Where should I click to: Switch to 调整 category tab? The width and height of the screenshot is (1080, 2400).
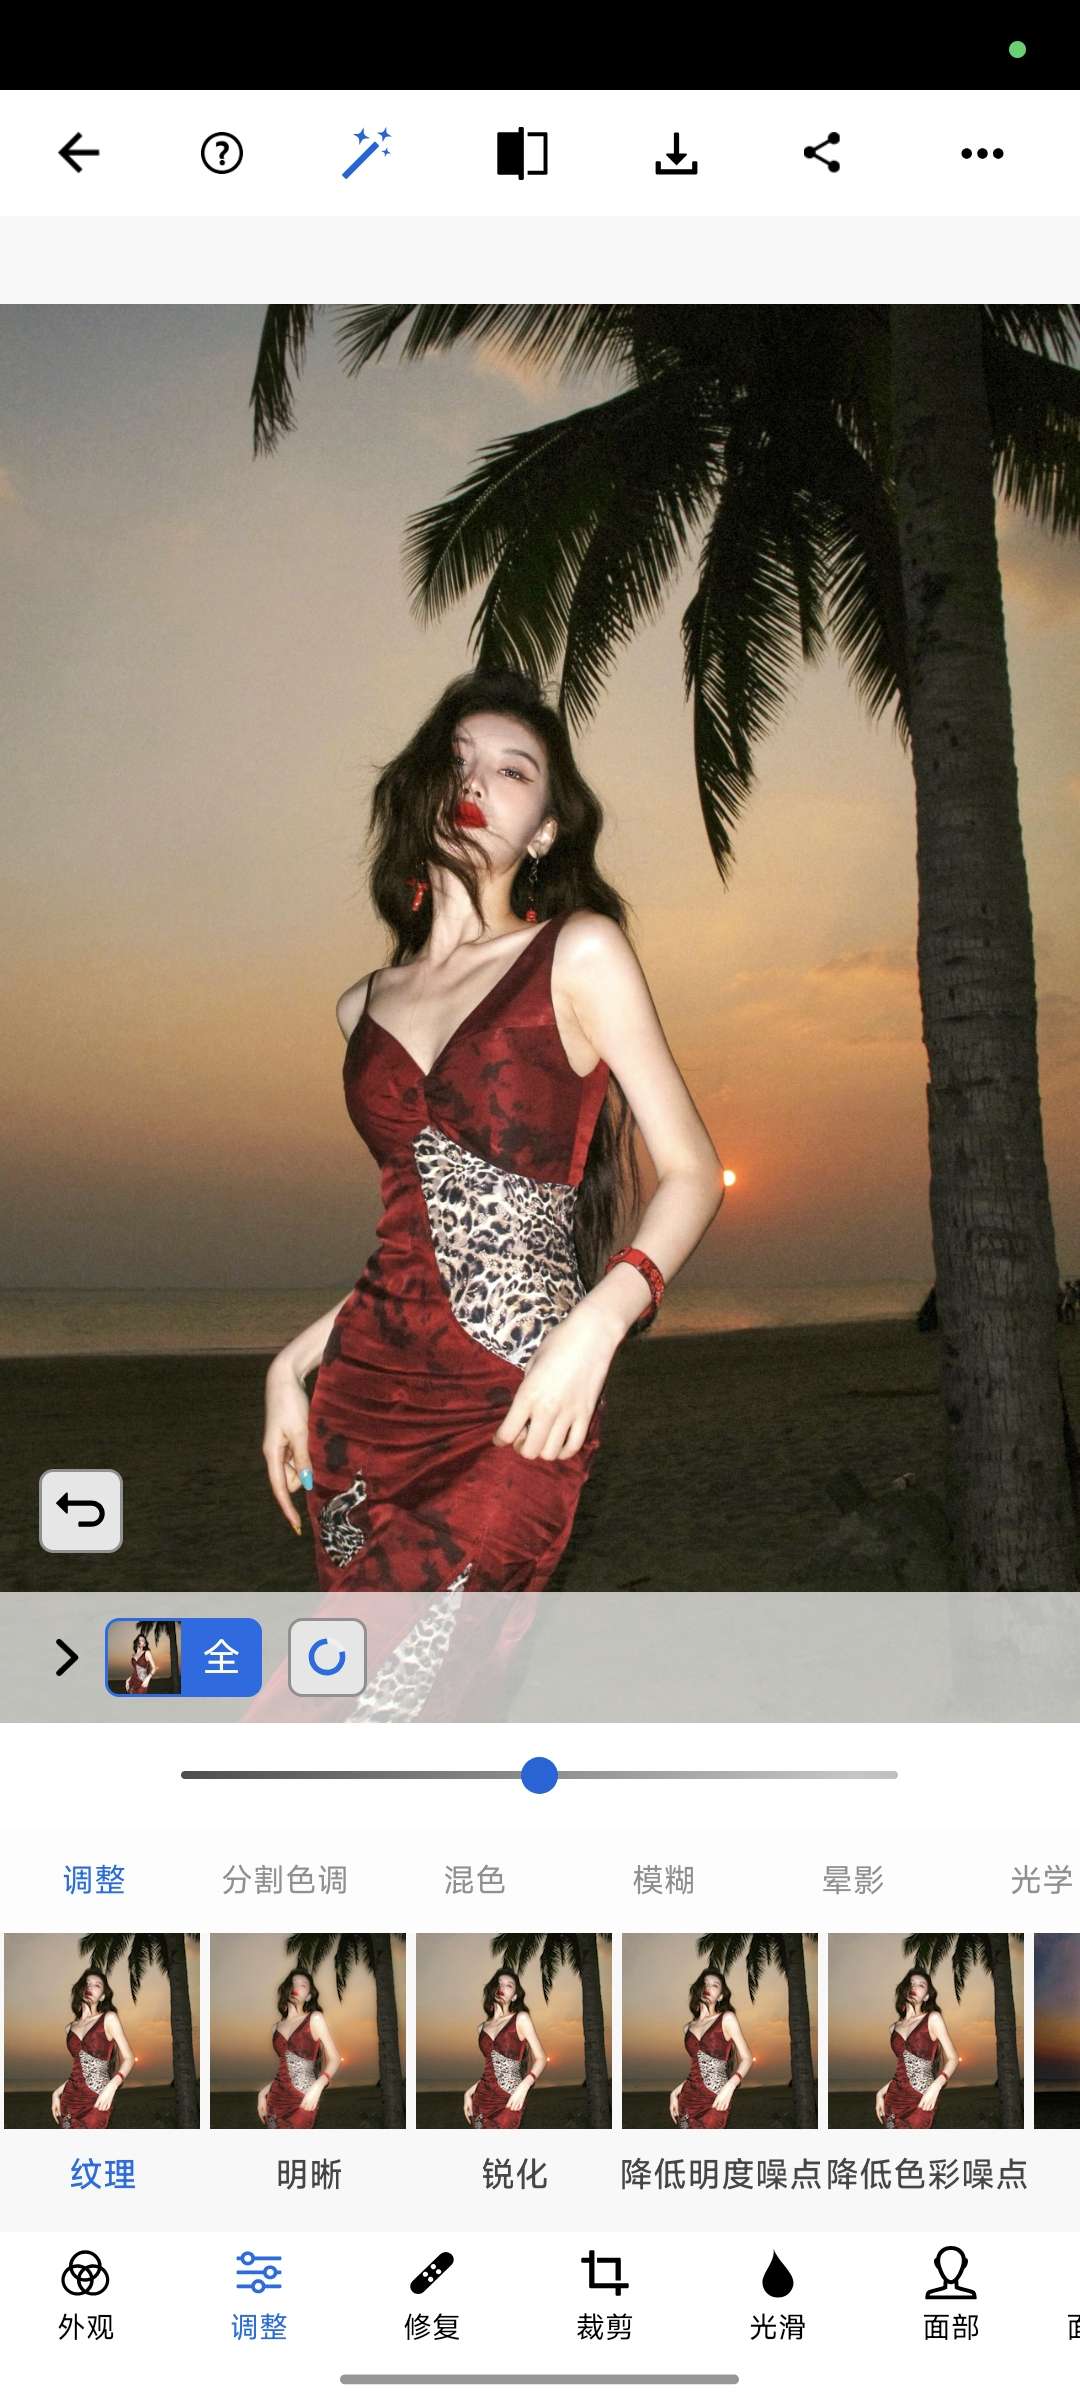pos(94,1880)
